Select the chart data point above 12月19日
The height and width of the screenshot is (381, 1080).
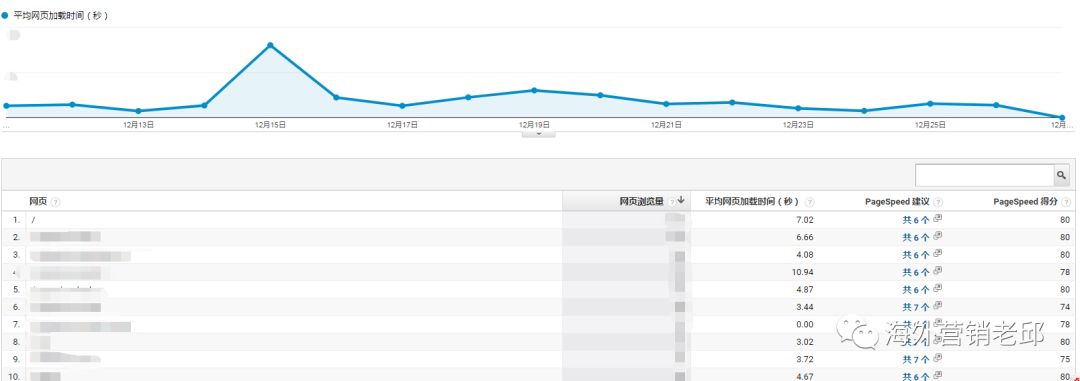(534, 90)
